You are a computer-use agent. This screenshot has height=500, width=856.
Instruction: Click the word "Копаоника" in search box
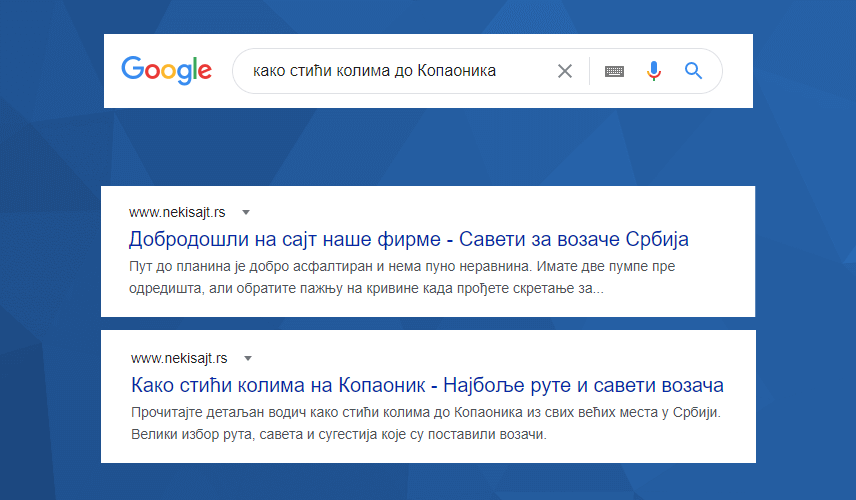click(455, 71)
